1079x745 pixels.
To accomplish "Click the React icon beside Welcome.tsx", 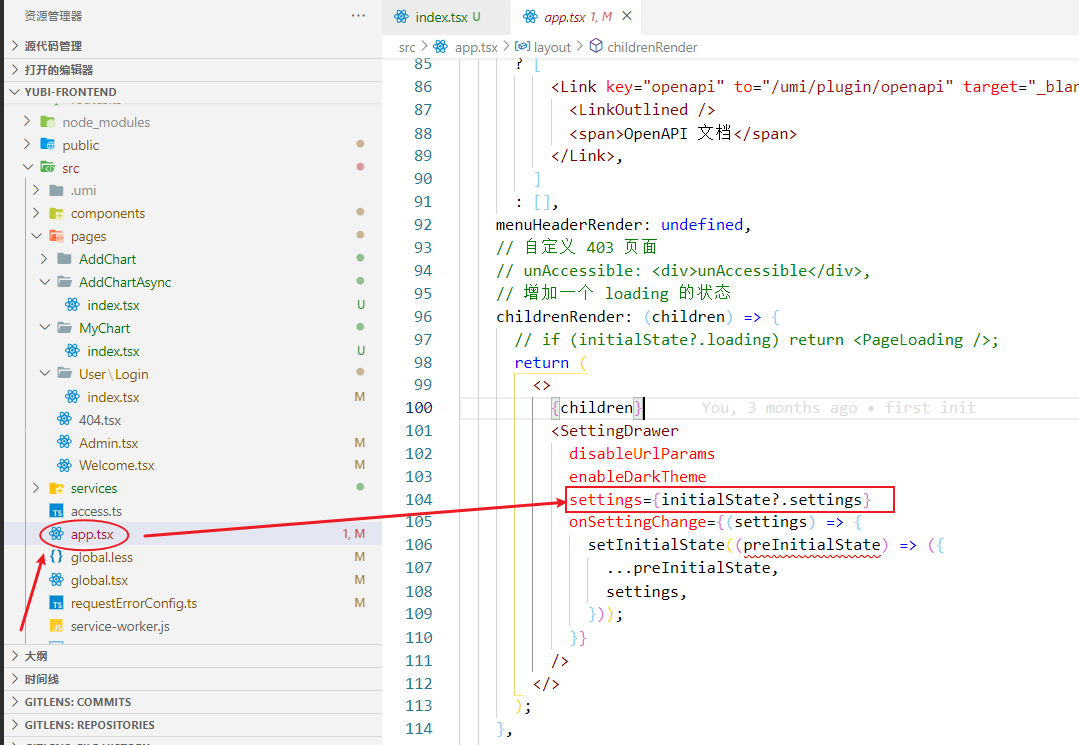I will [65, 465].
